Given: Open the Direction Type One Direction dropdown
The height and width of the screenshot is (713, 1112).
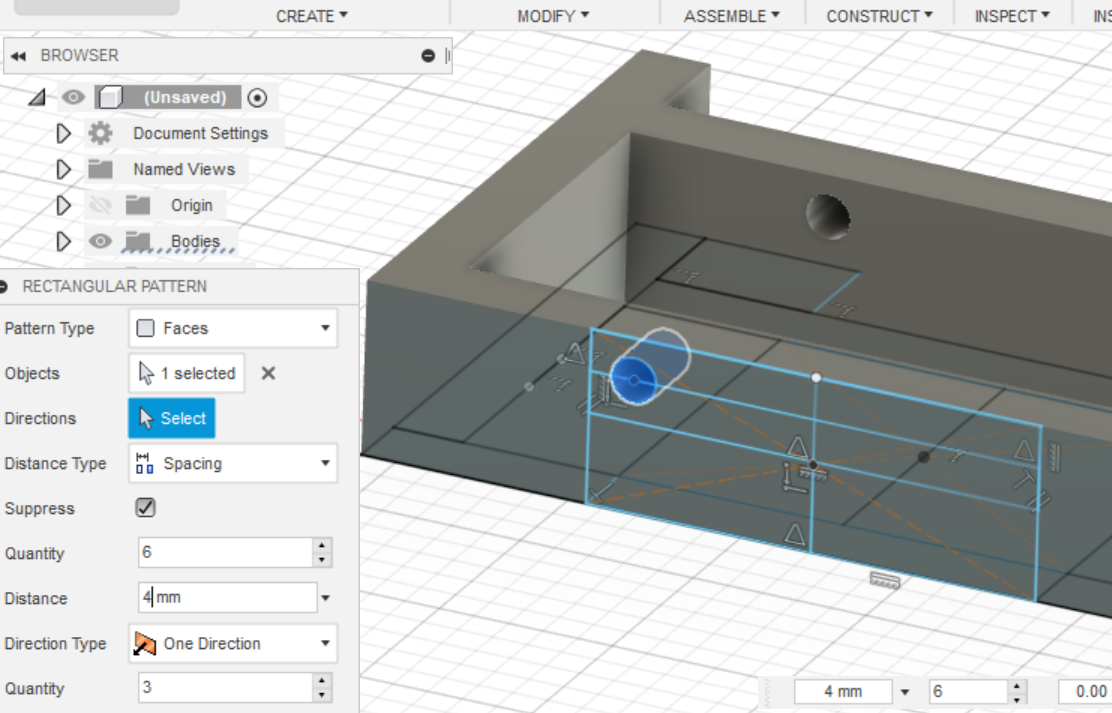Looking at the screenshot, I should tap(233, 643).
